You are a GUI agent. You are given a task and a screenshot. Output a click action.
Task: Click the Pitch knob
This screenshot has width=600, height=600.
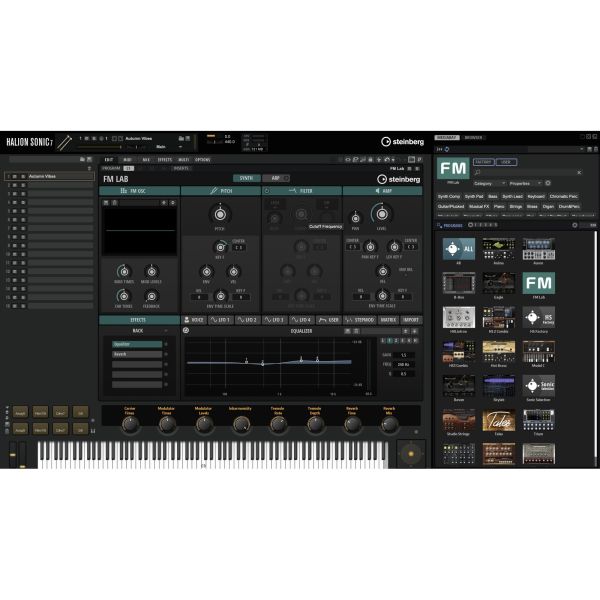[x=220, y=215]
